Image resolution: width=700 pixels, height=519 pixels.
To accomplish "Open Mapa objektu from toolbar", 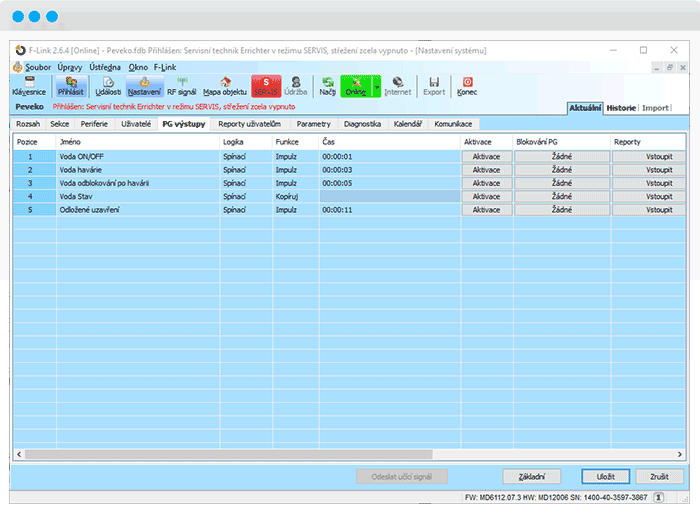I will (x=225, y=86).
